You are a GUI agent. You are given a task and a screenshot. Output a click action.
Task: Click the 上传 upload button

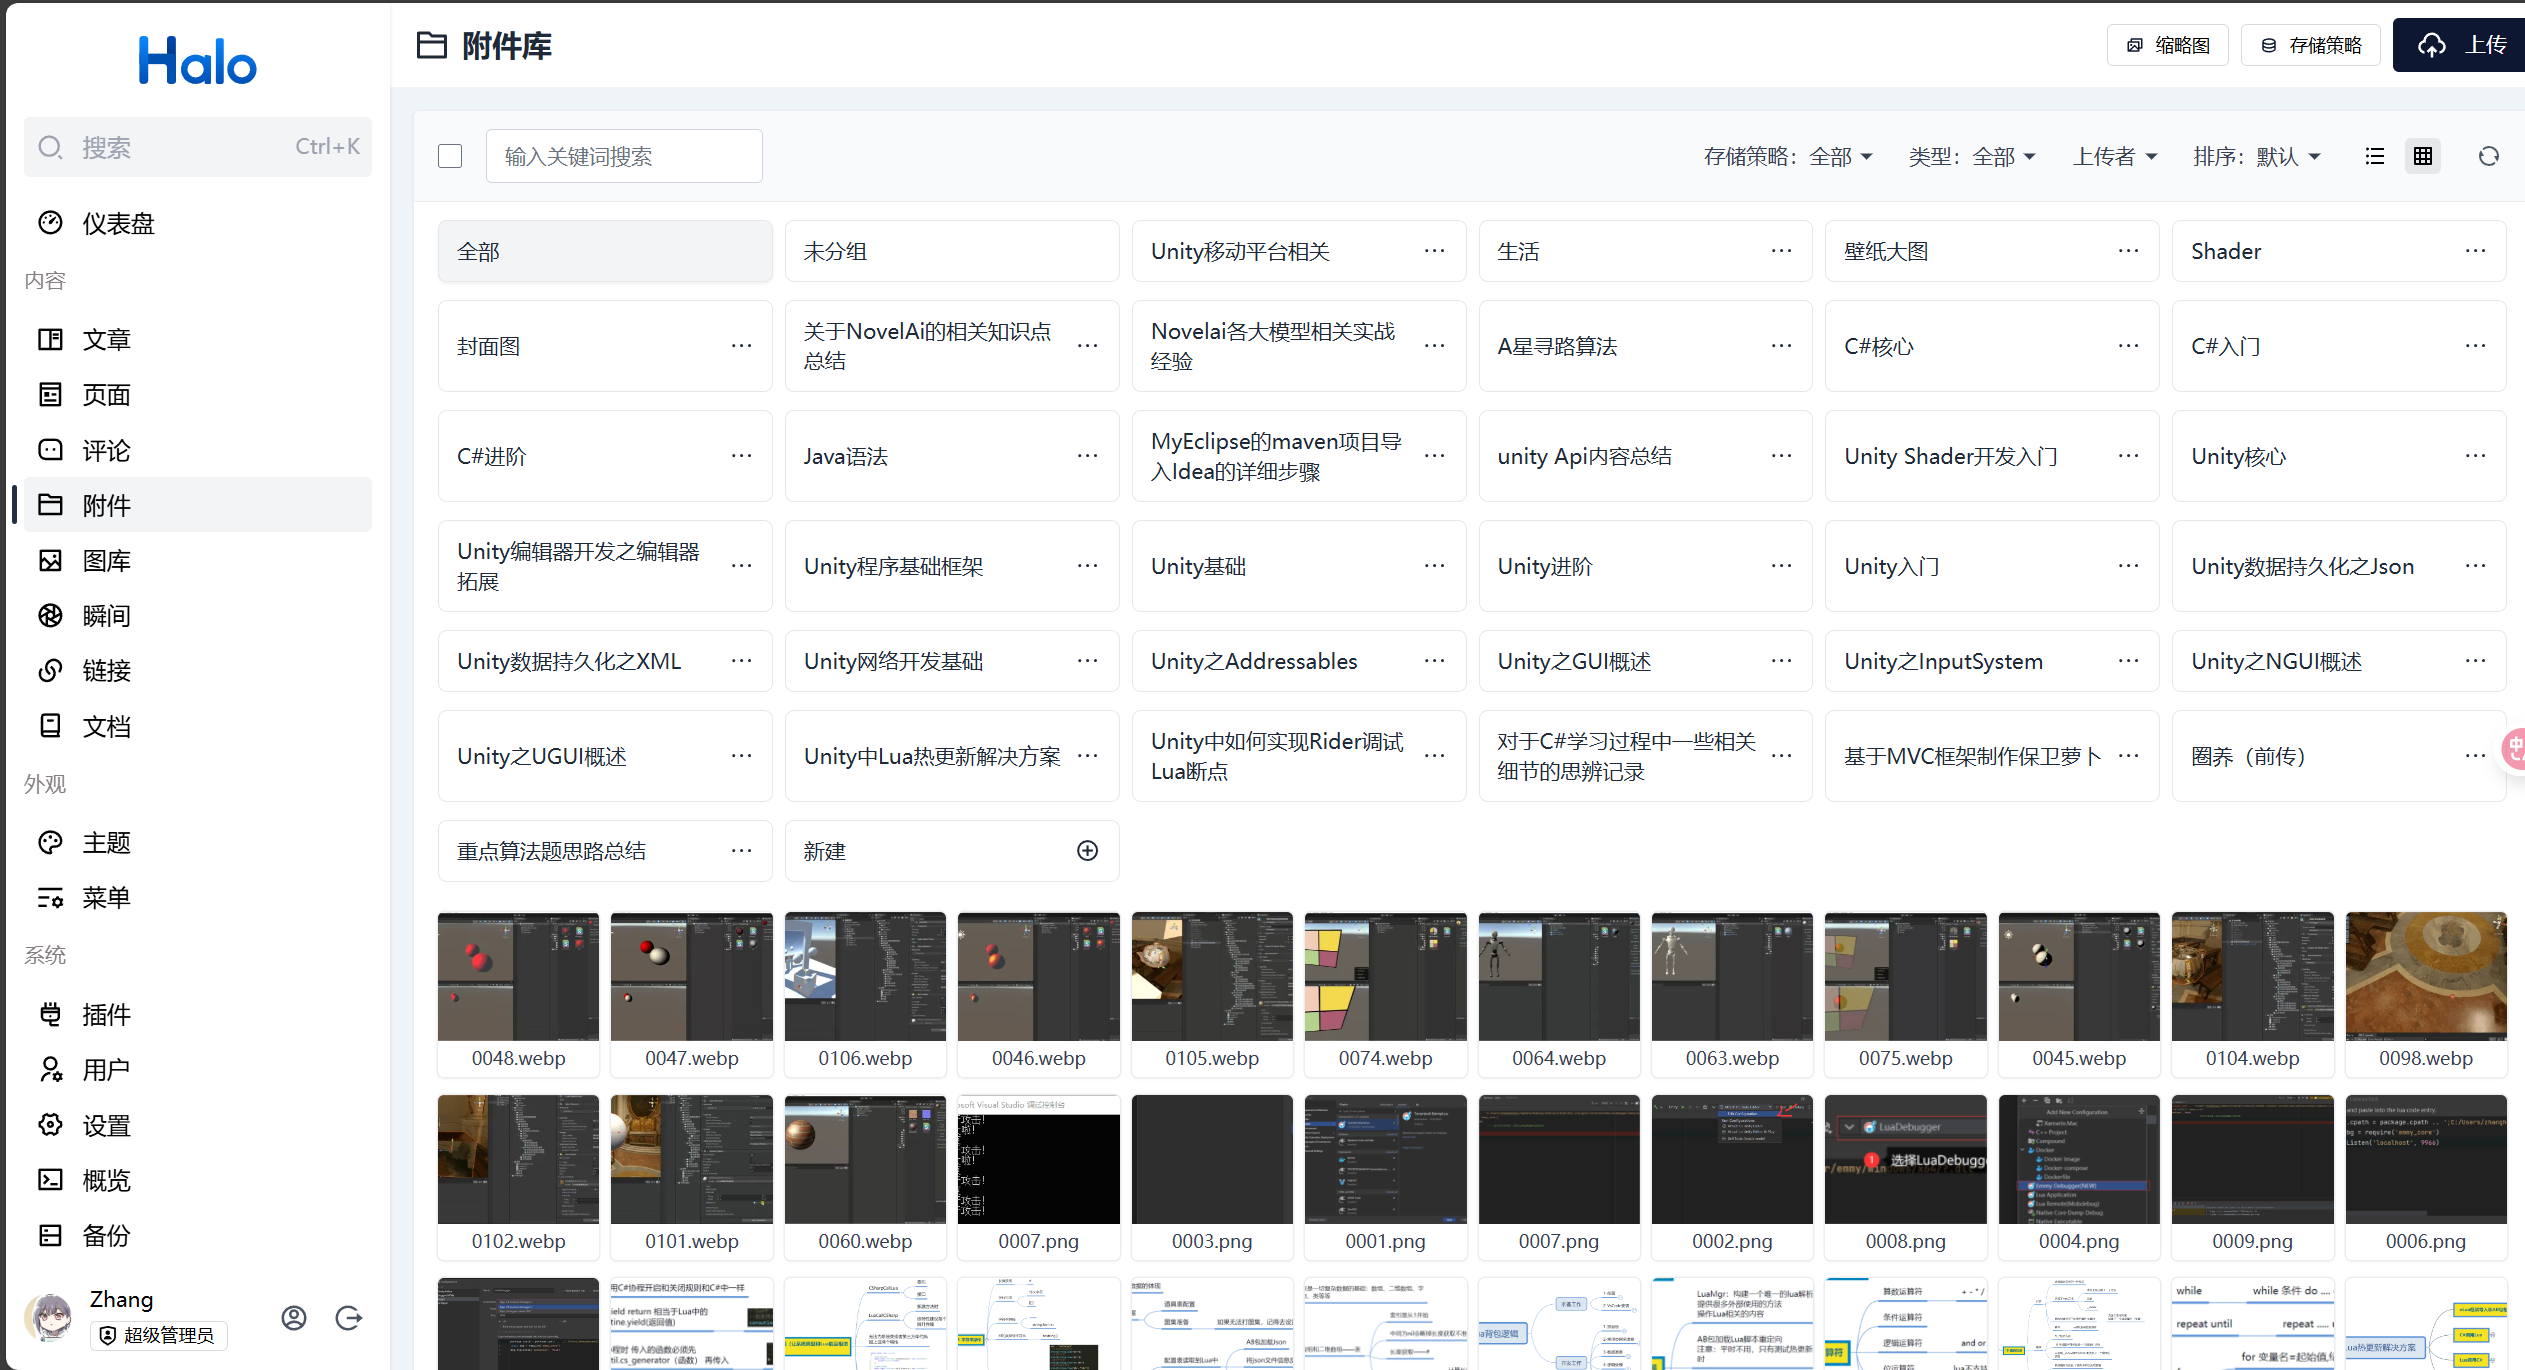(x=2460, y=45)
